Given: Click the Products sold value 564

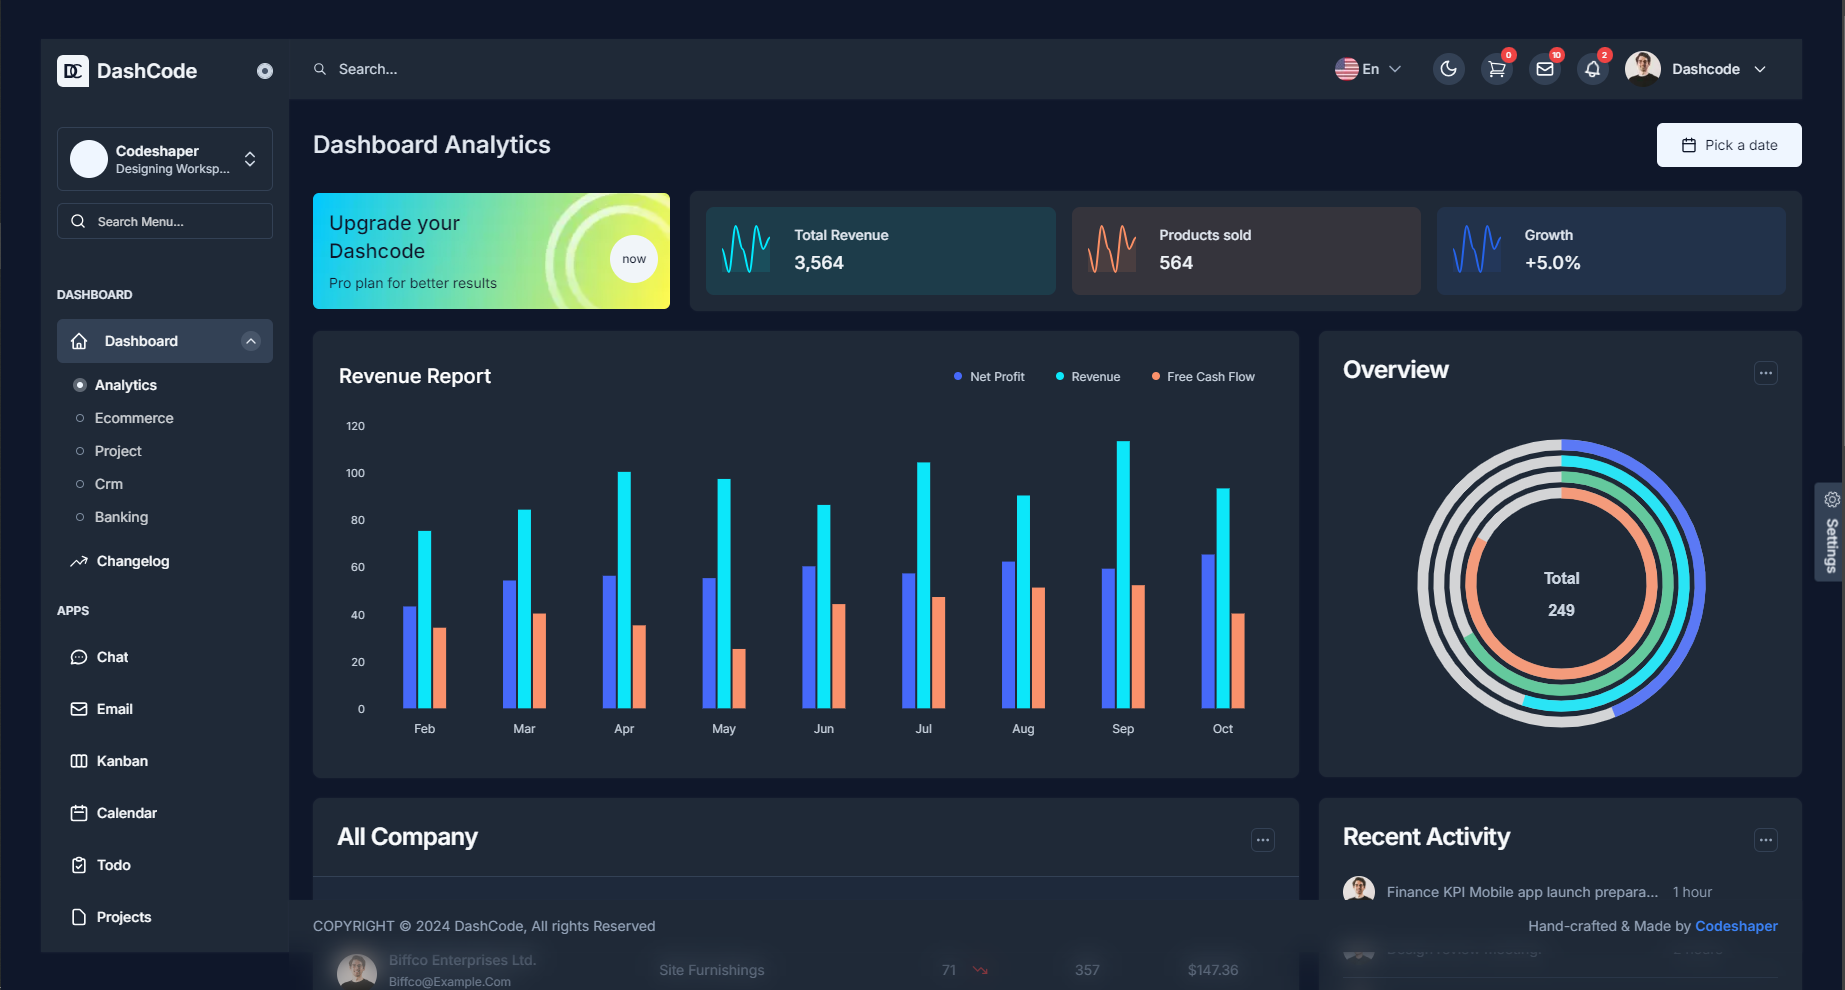Looking at the screenshot, I should 1176,263.
